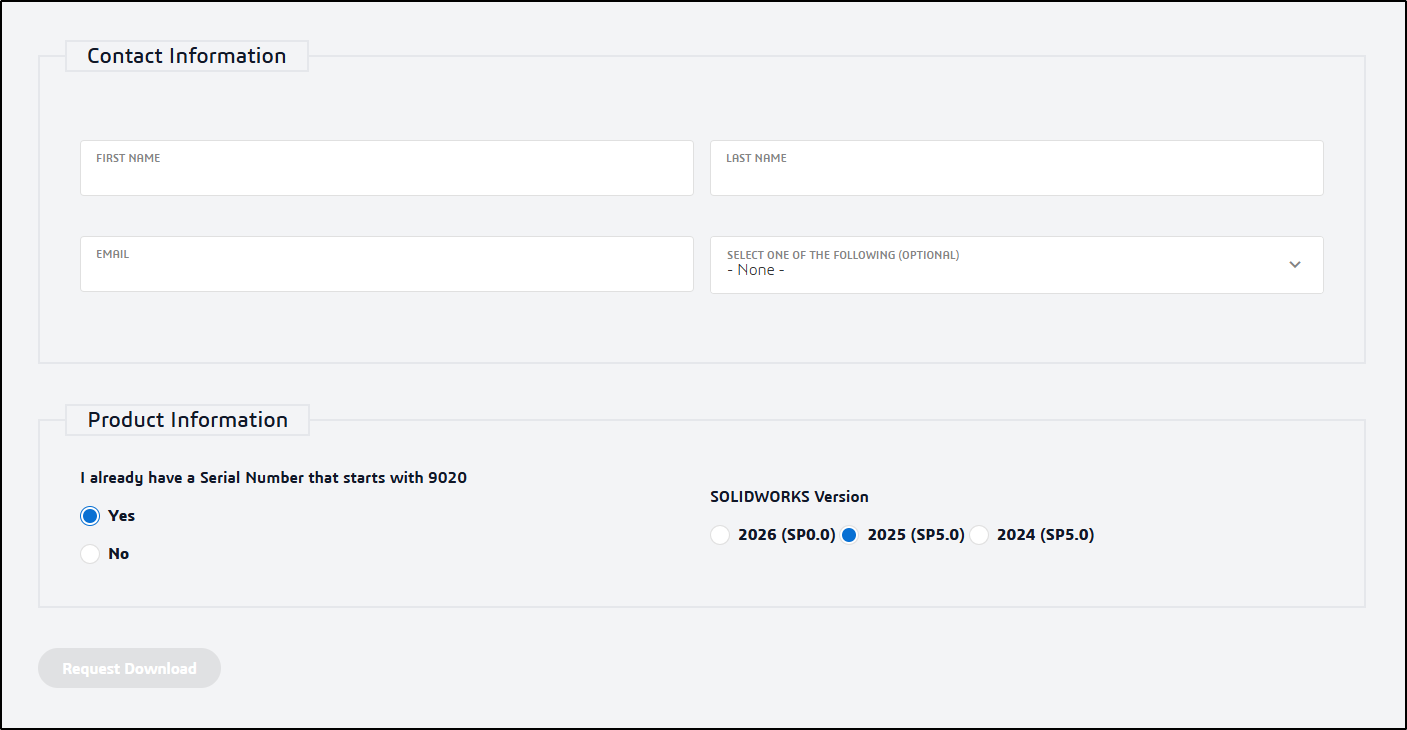Click the Product Information section heading

tap(188, 420)
